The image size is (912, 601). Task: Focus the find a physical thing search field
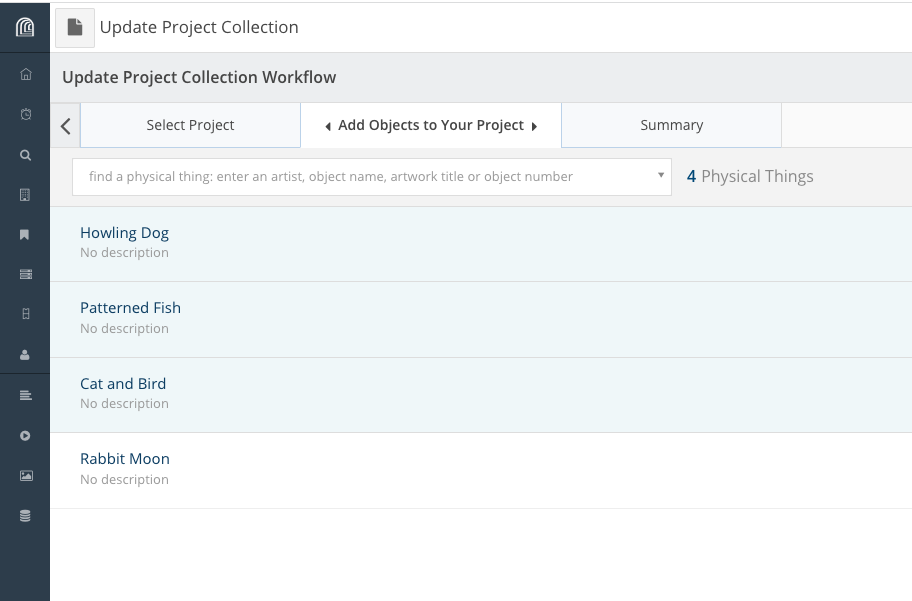click(x=372, y=177)
